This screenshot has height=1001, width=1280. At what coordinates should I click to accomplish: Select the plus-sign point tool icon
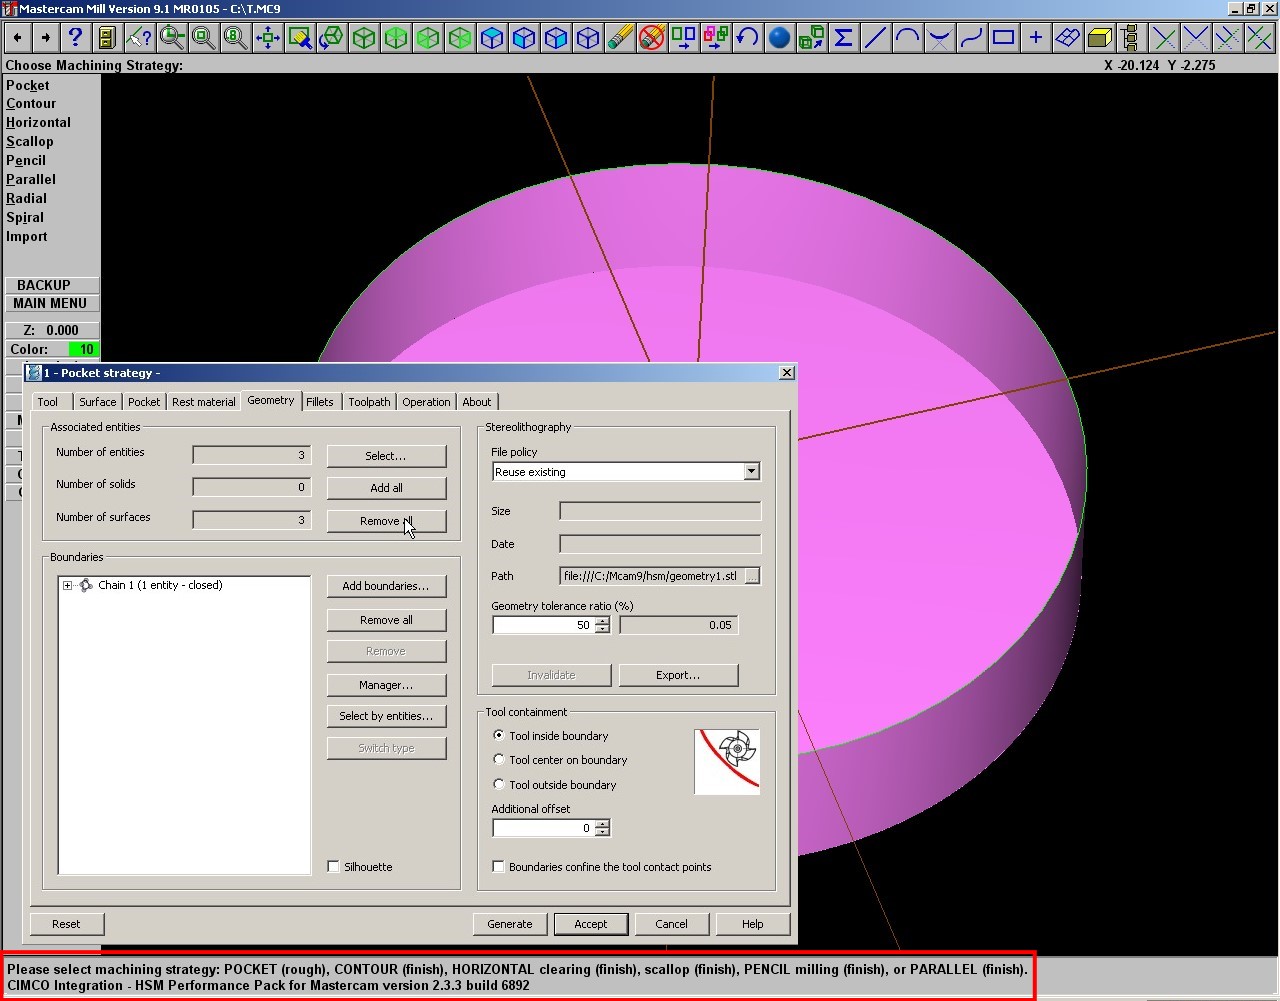tap(1035, 38)
